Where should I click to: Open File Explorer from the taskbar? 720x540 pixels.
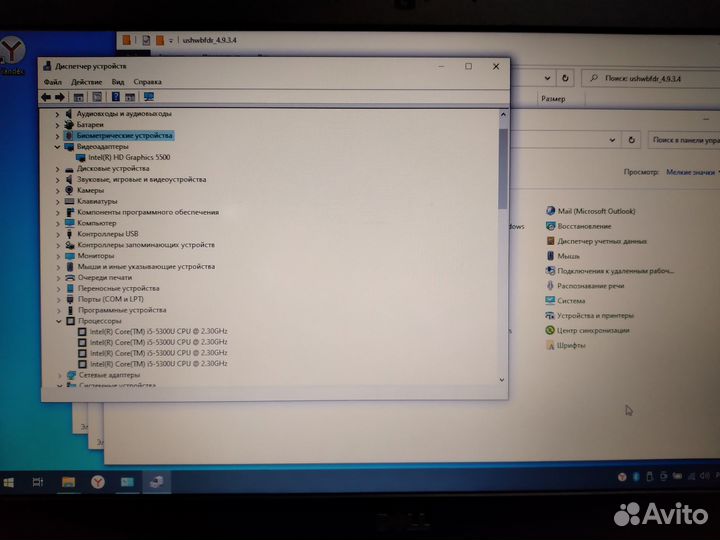click(x=68, y=482)
